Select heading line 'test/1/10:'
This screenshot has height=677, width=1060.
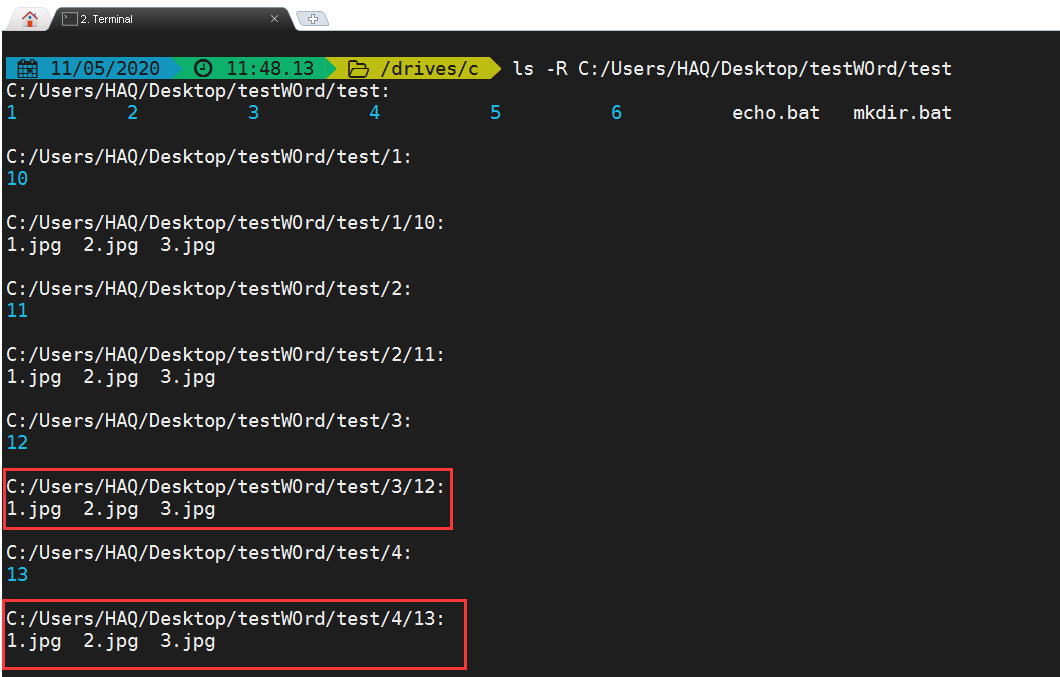pos(226,223)
